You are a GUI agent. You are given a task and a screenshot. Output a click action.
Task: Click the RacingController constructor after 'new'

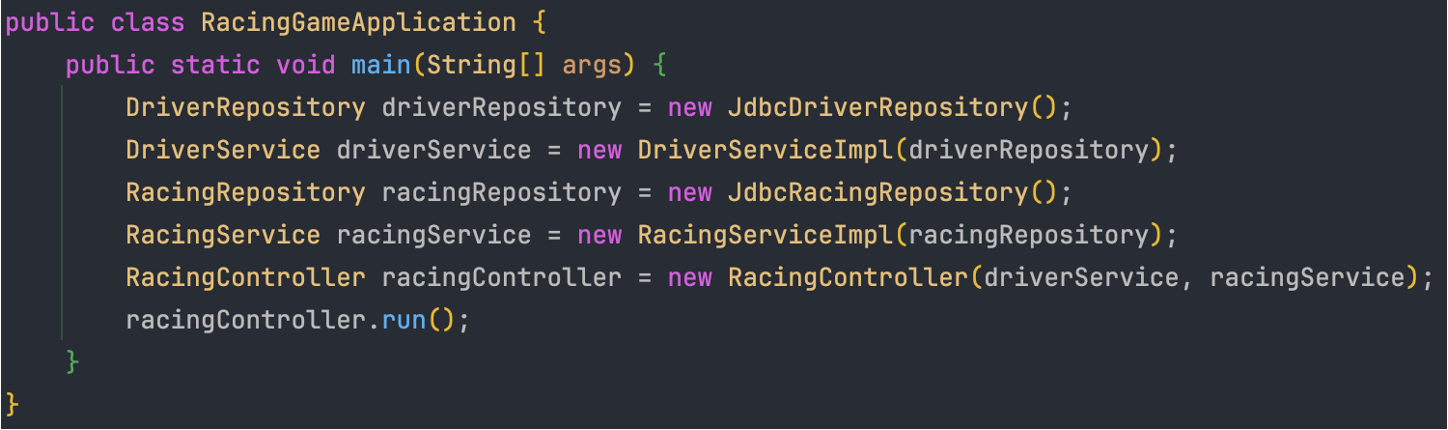848,278
